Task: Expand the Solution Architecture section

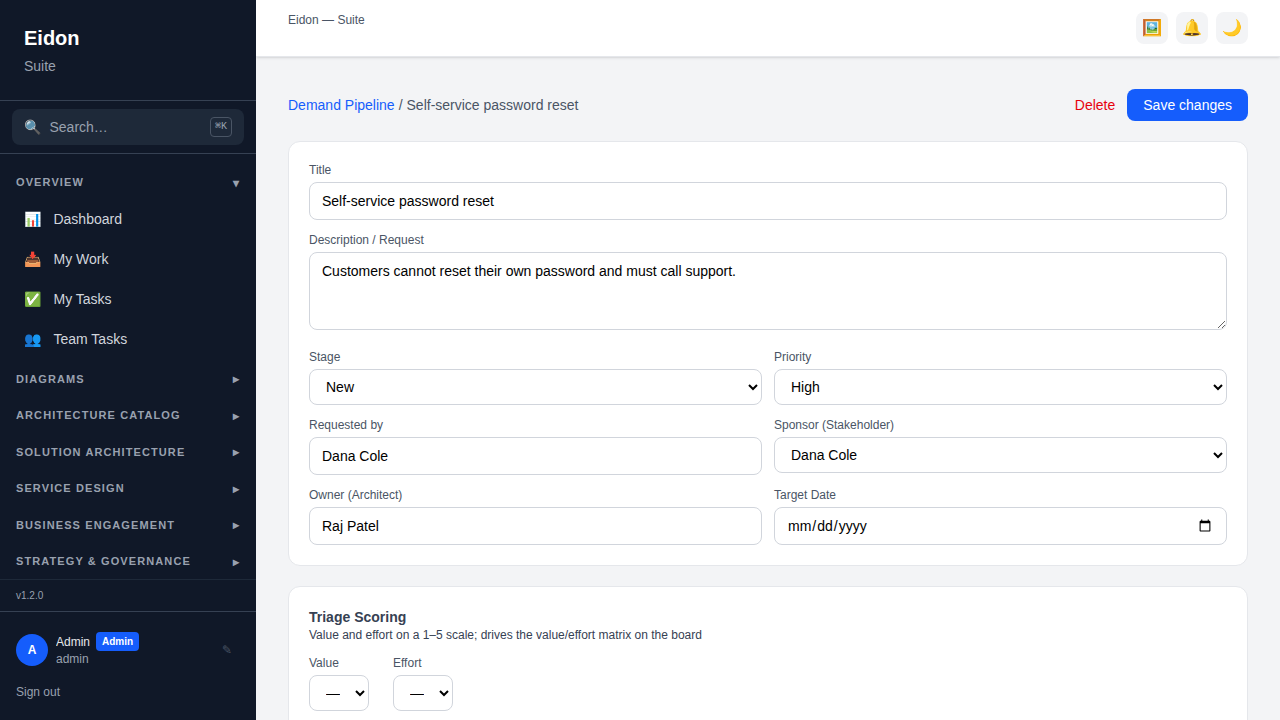Action: coord(128,452)
